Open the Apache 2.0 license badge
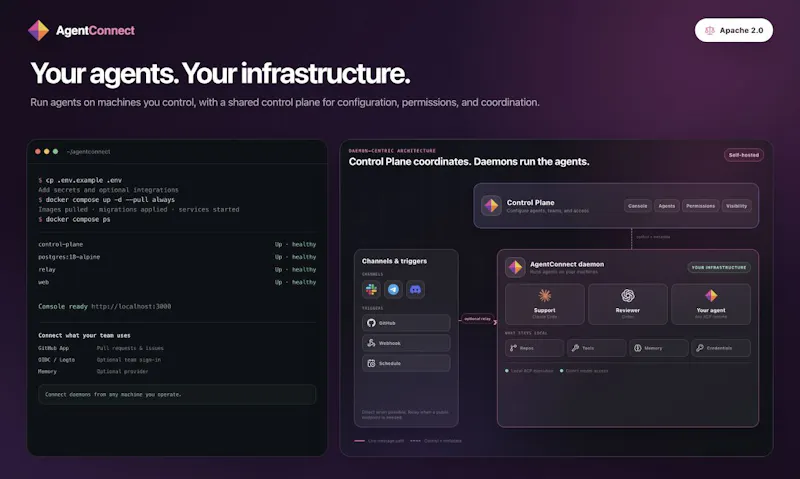 click(x=734, y=31)
